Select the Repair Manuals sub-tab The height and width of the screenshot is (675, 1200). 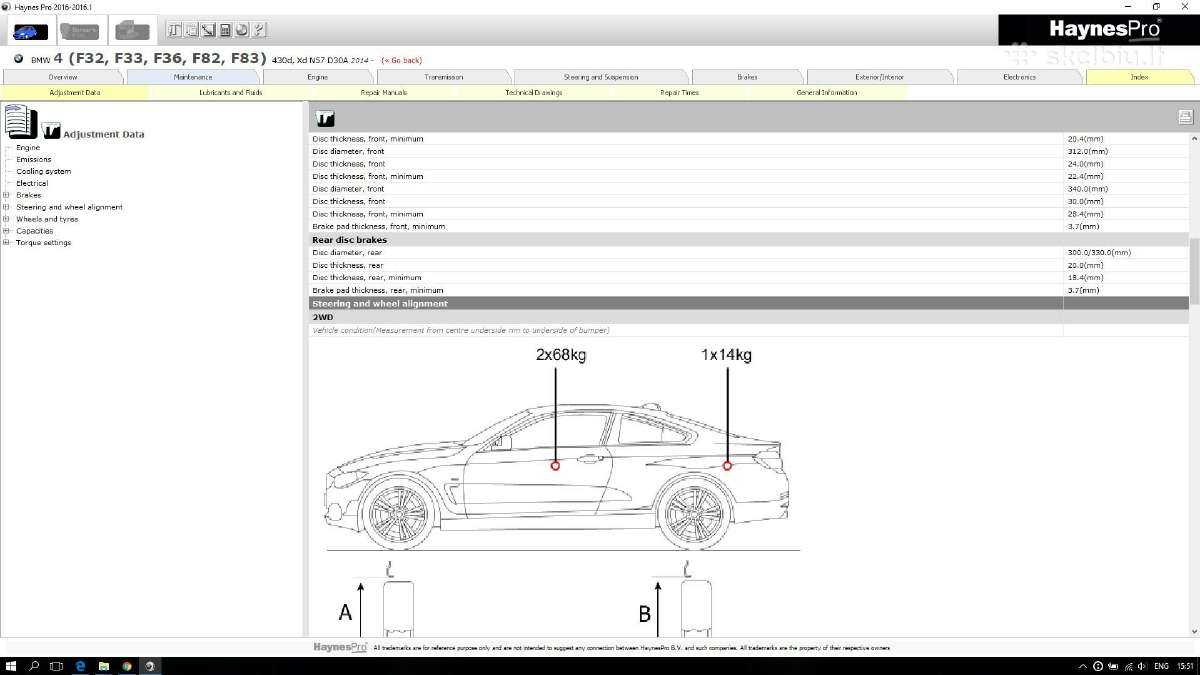click(x=384, y=93)
